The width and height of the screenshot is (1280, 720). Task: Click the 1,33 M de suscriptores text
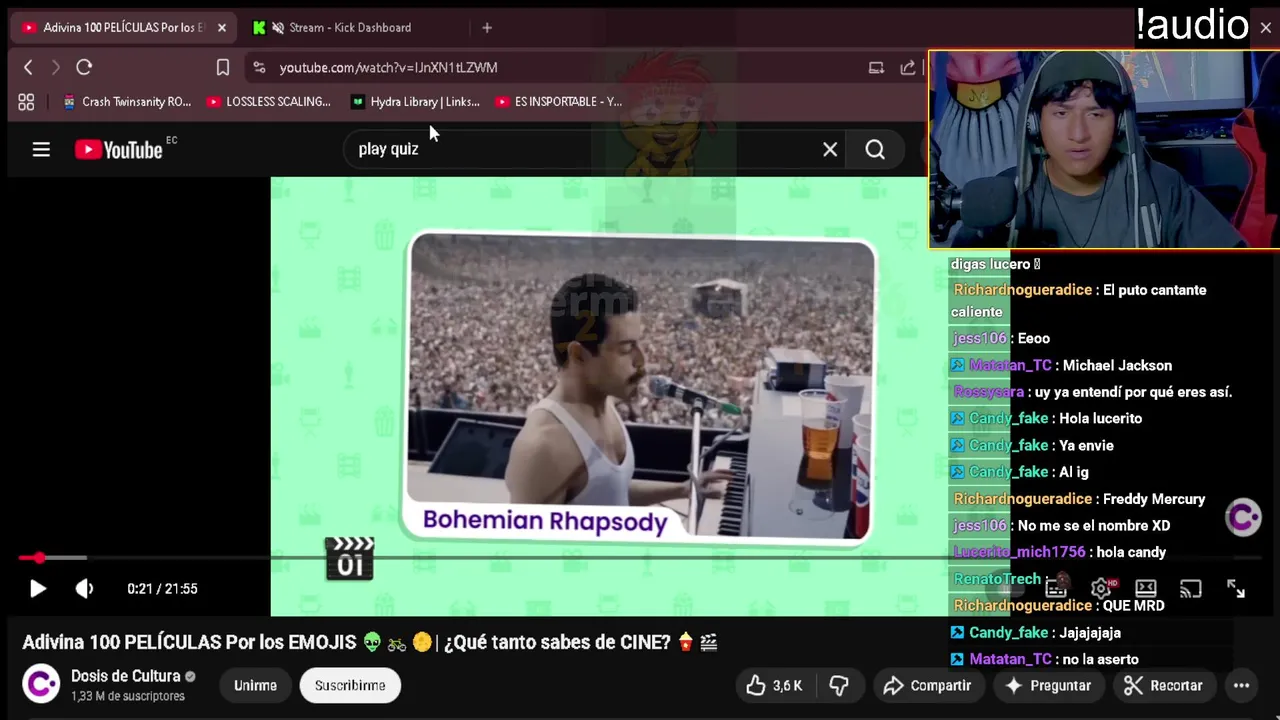point(128,696)
